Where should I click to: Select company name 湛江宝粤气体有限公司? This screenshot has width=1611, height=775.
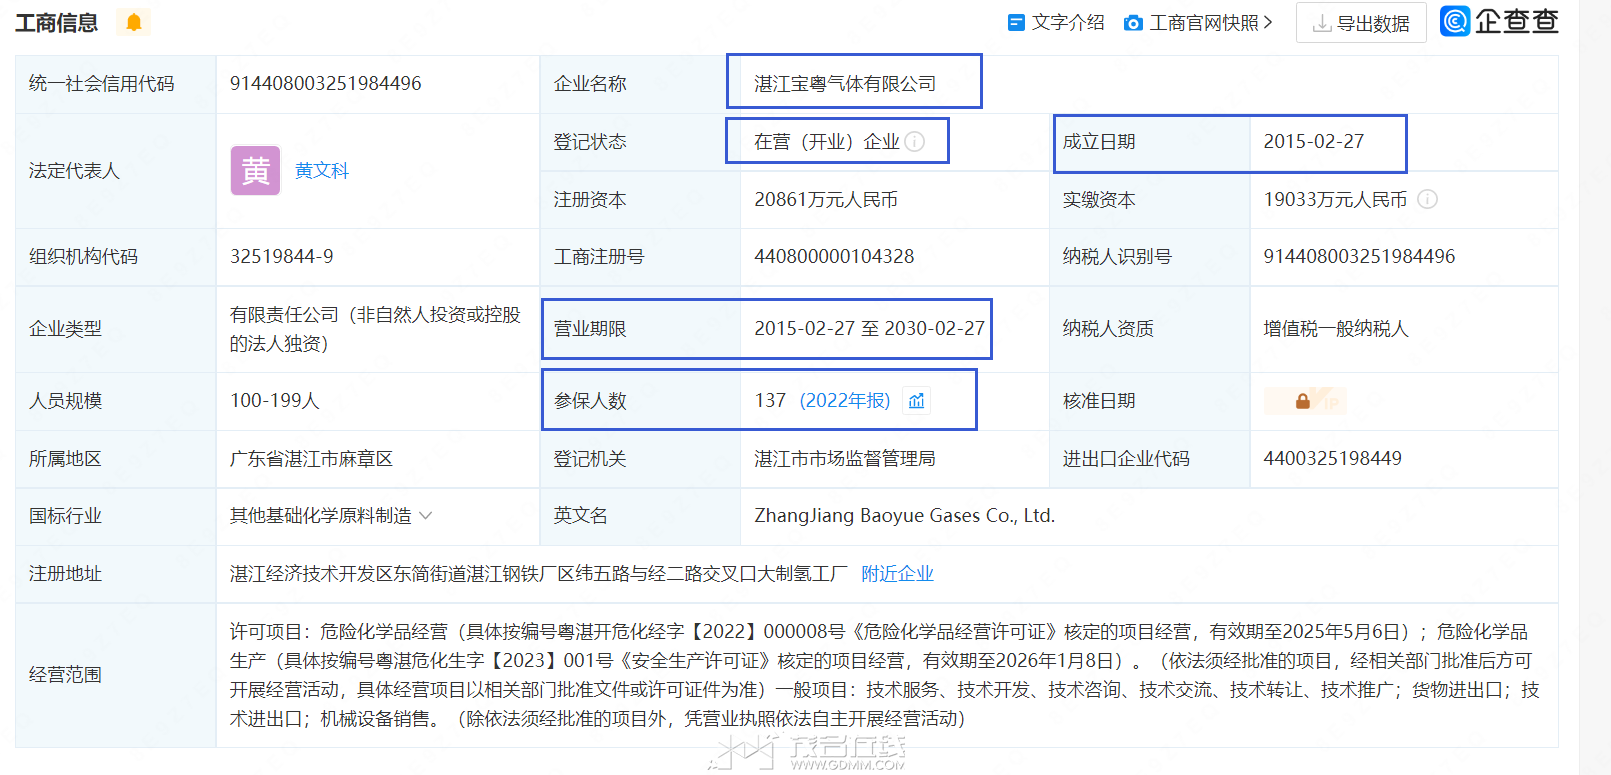coord(845,84)
